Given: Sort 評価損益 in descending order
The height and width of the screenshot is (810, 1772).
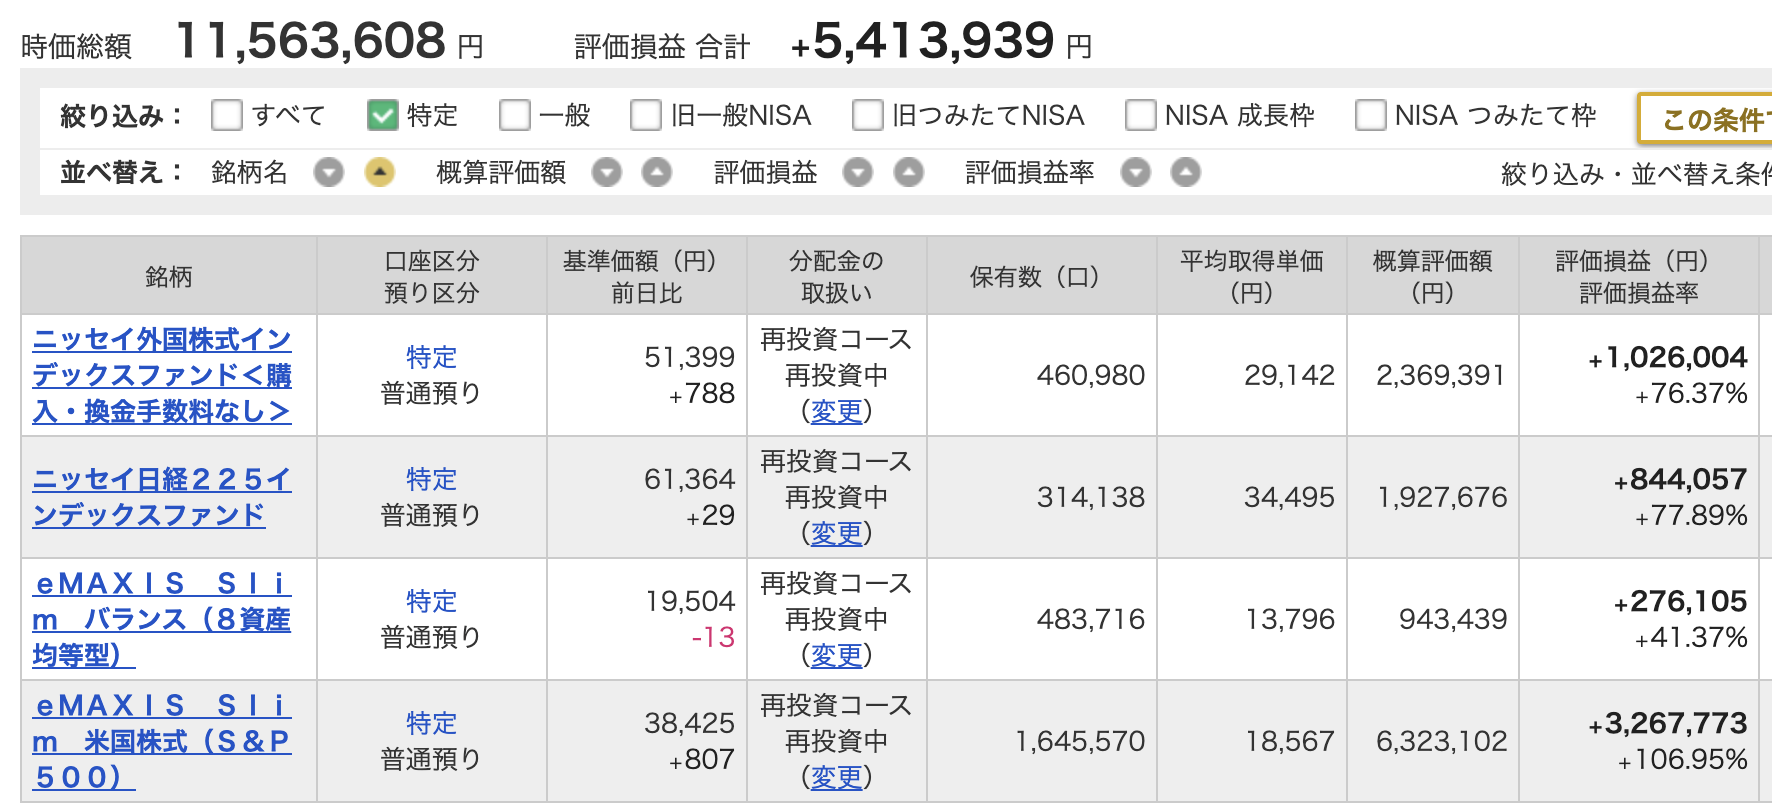Looking at the screenshot, I should click(857, 173).
